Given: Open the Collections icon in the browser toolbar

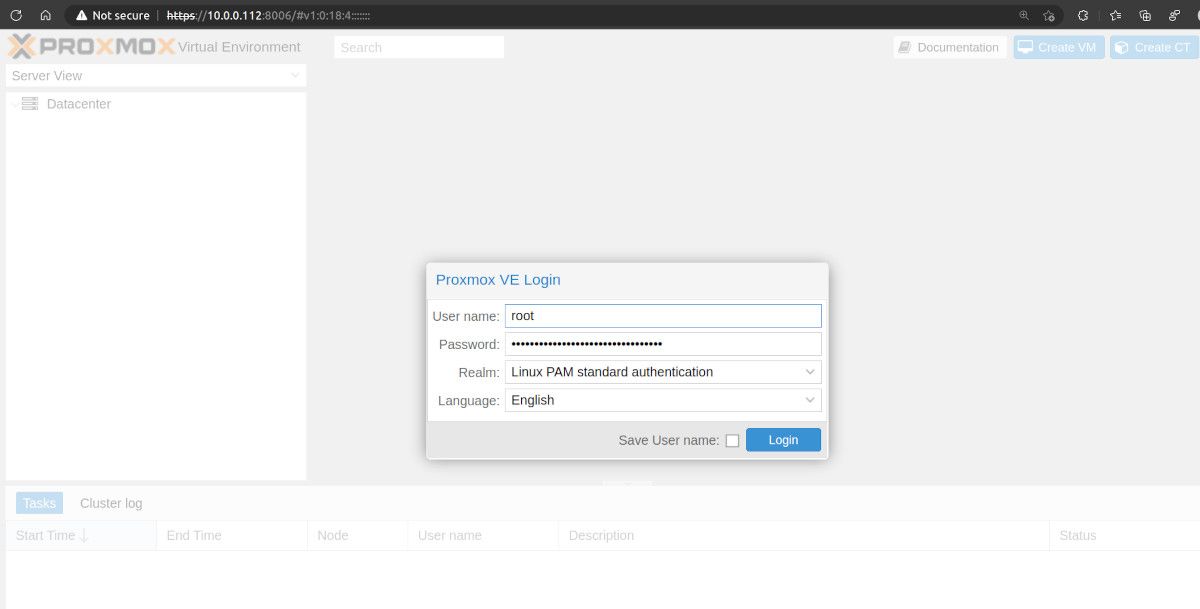Looking at the screenshot, I should click(1144, 15).
